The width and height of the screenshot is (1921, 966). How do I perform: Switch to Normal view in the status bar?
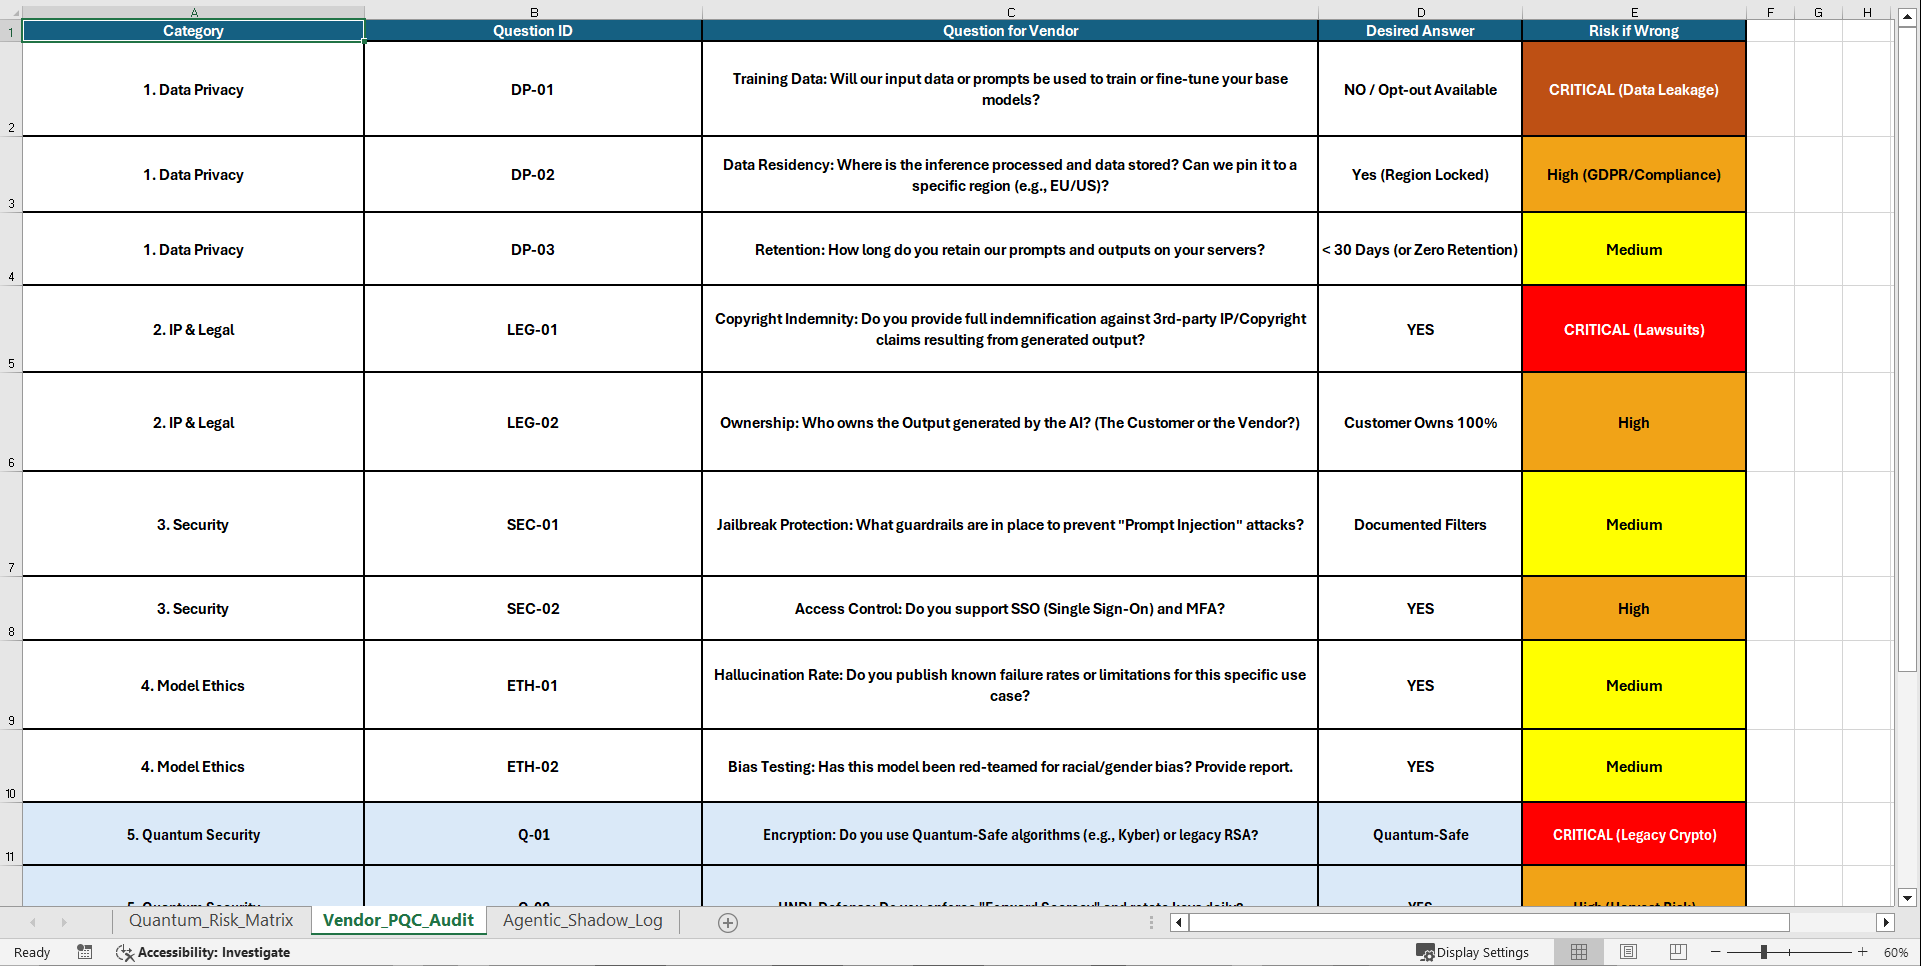tap(1579, 951)
